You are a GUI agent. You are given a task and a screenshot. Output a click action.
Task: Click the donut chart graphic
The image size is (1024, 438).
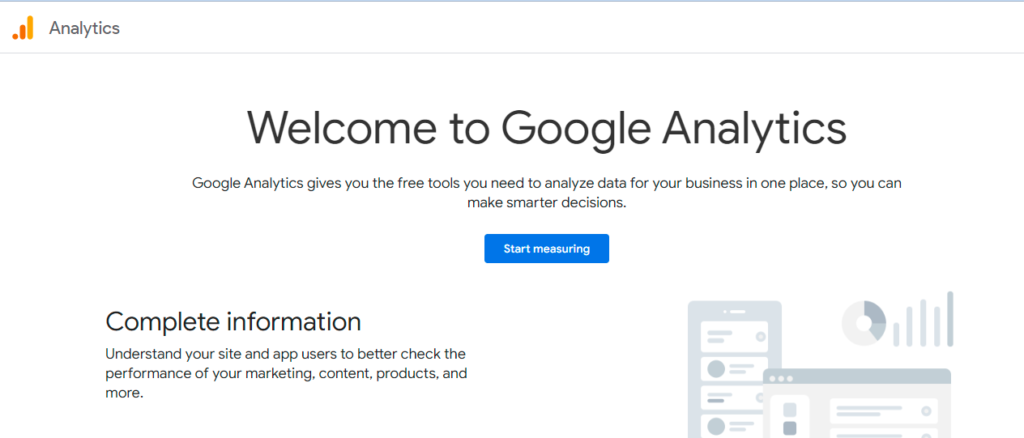[x=864, y=323]
